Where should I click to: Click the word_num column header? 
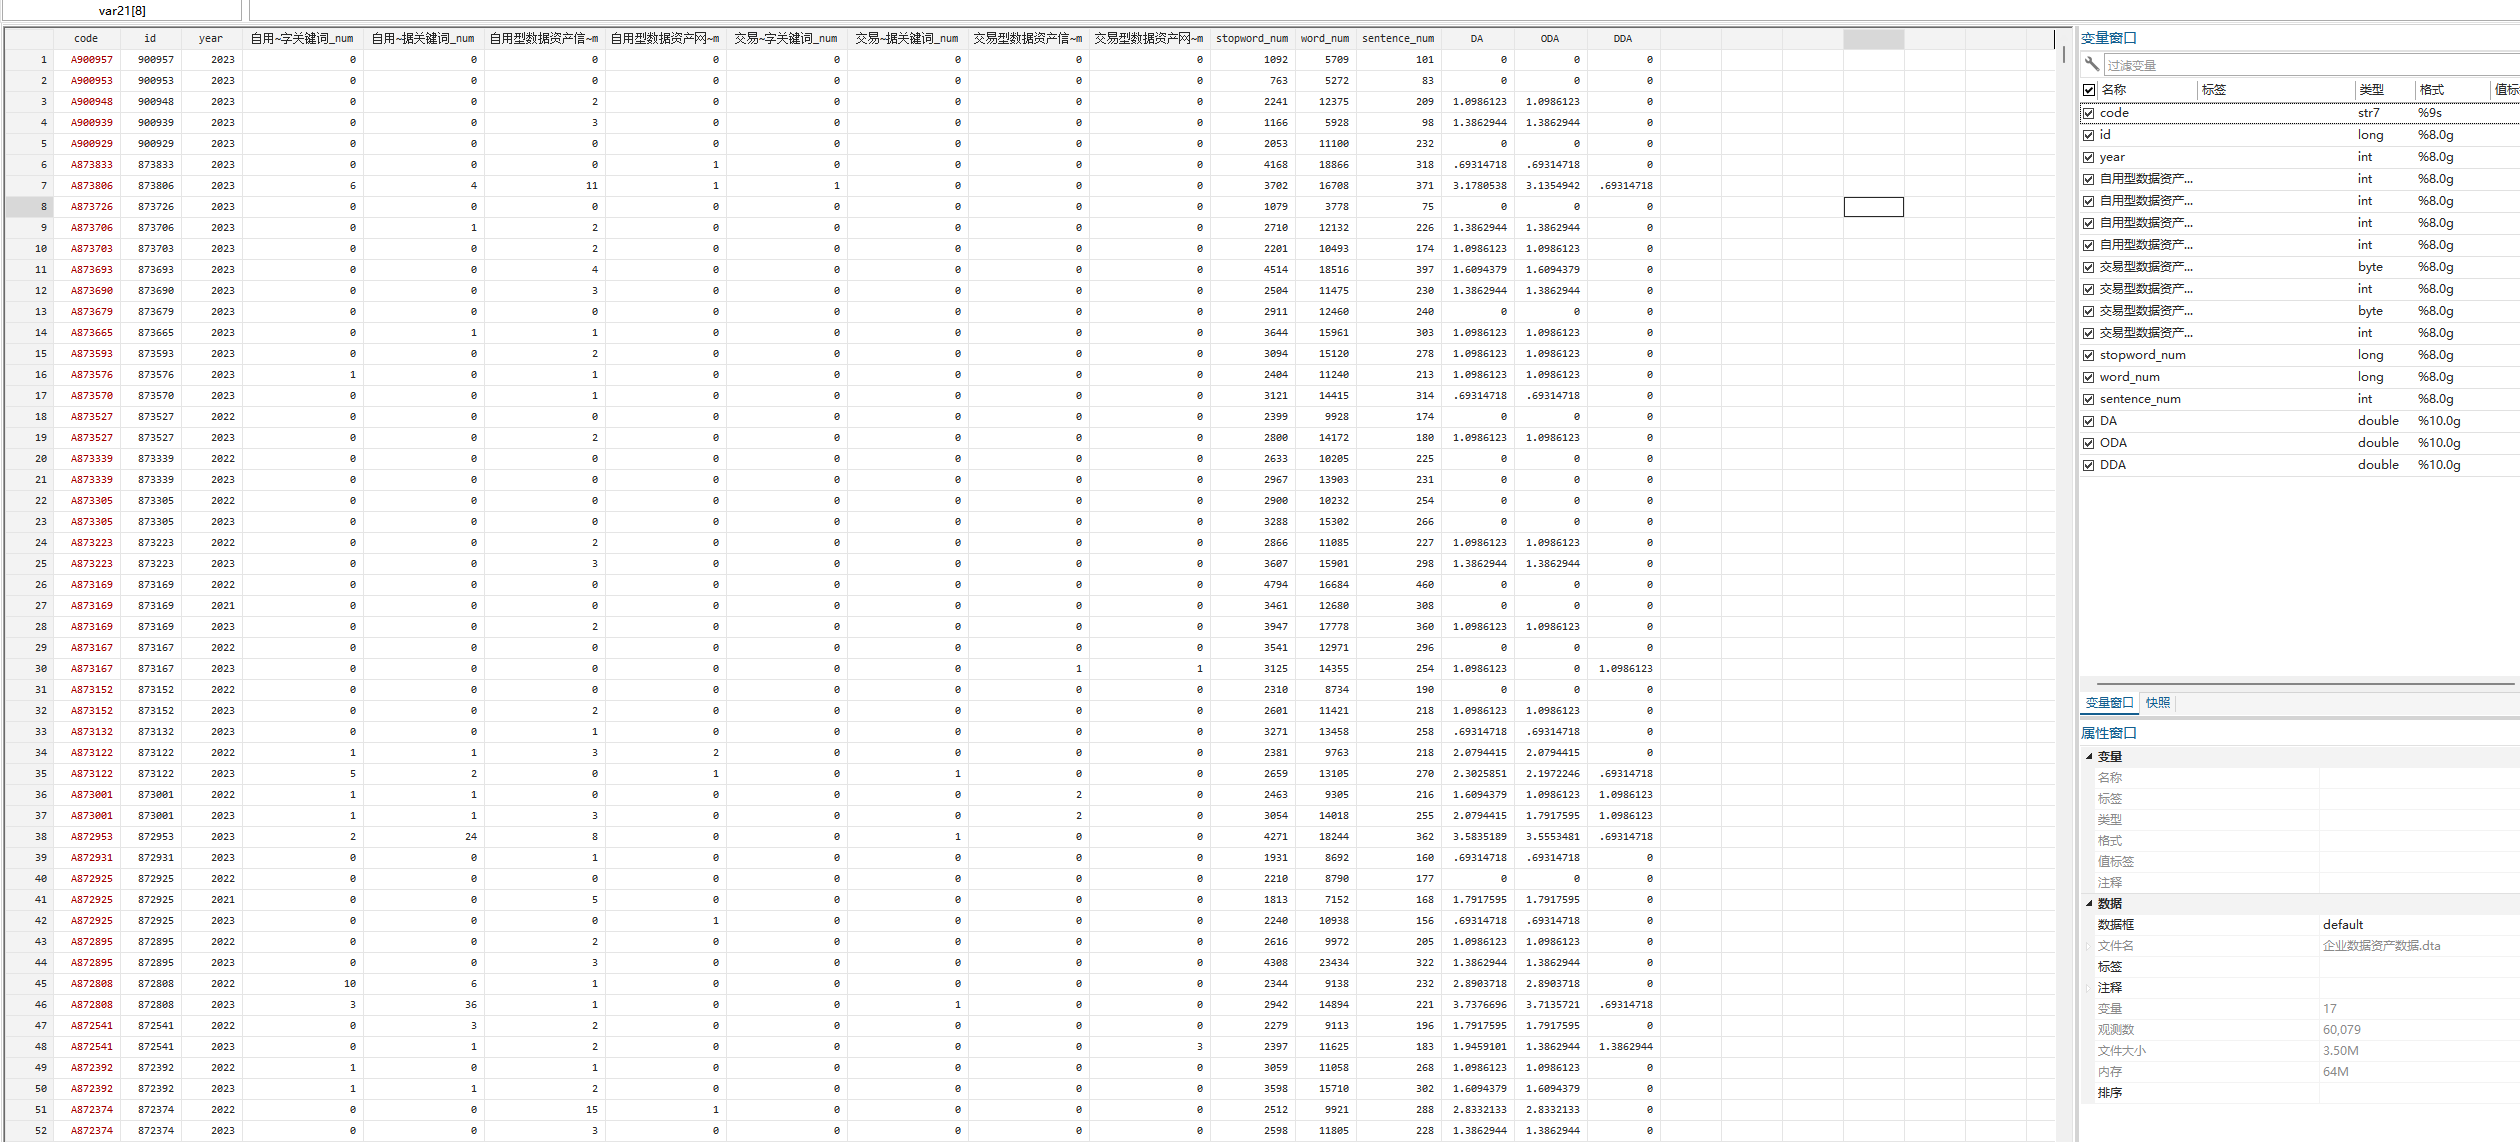(x=1324, y=39)
